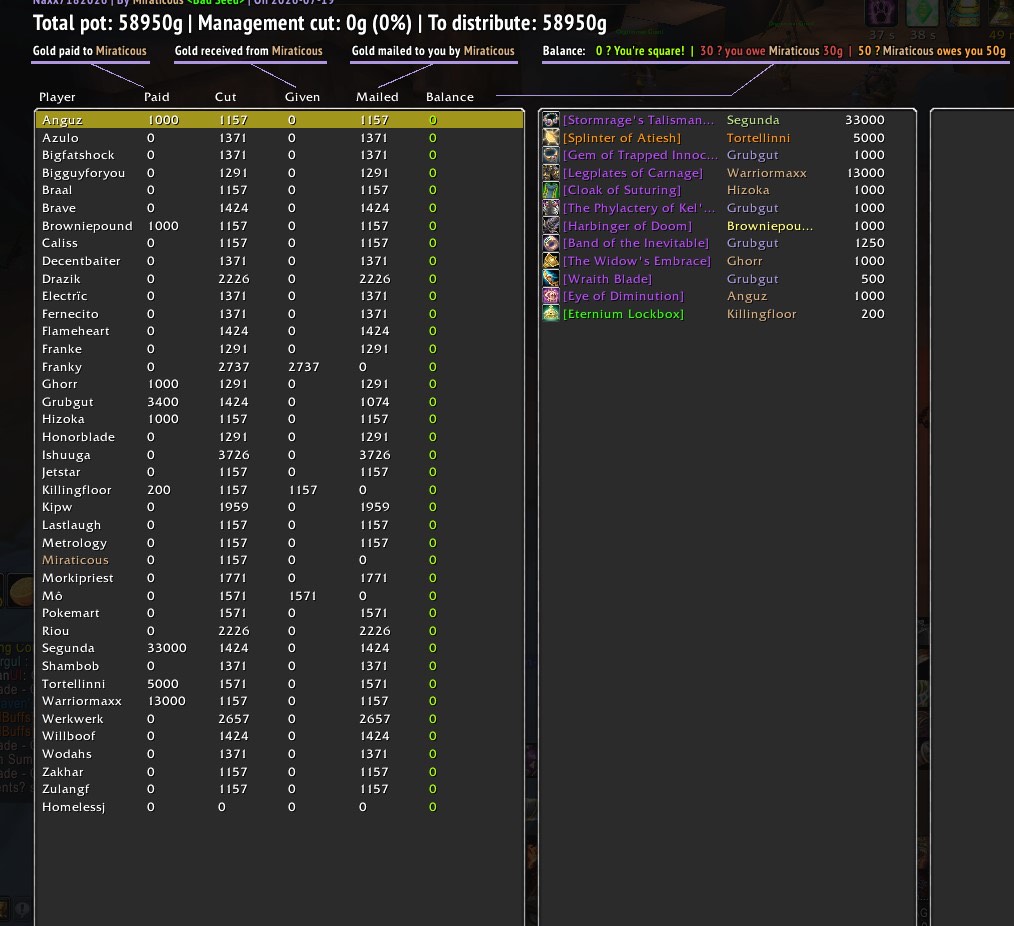Click Franky's 2737 given value
The image size is (1014, 926).
[304, 367]
